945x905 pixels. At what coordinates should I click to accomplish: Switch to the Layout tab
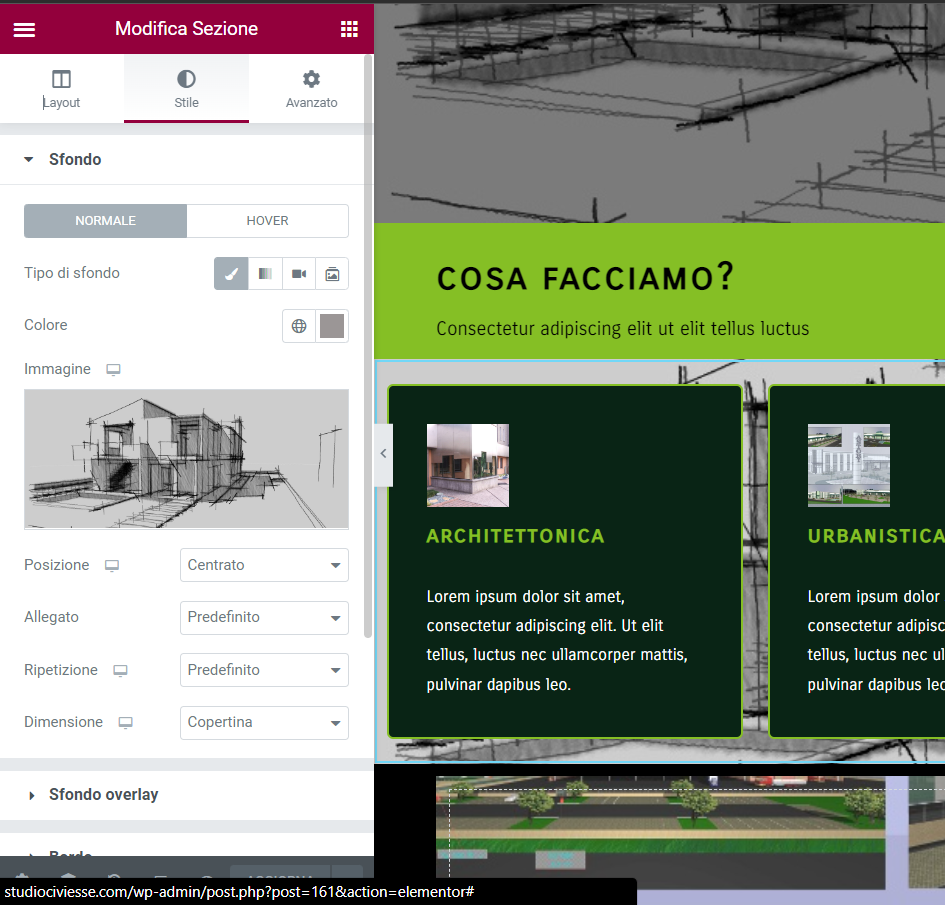pyautogui.click(x=62, y=89)
